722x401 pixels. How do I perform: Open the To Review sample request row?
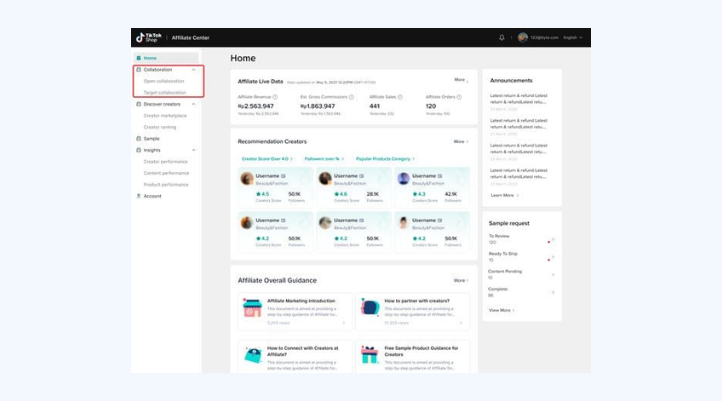tap(520, 240)
